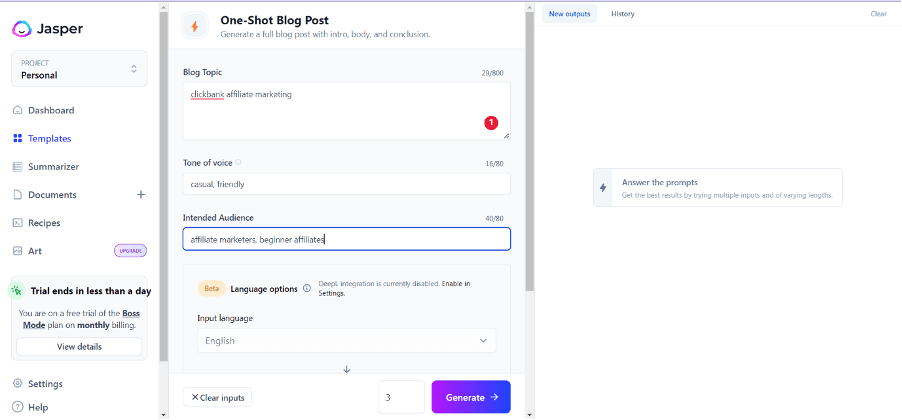Click the '40/80' character counter
Image resolution: width=902 pixels, height=420 pixels.
click(494, 219)
